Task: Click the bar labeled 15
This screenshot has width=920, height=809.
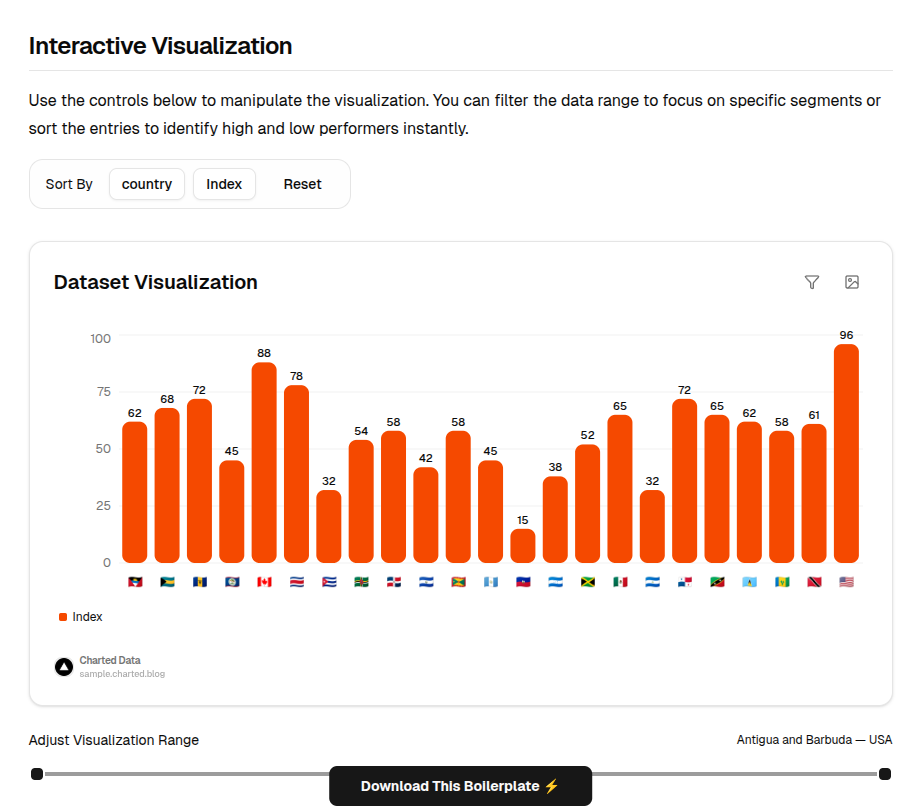Action: (x=523, y=545)
